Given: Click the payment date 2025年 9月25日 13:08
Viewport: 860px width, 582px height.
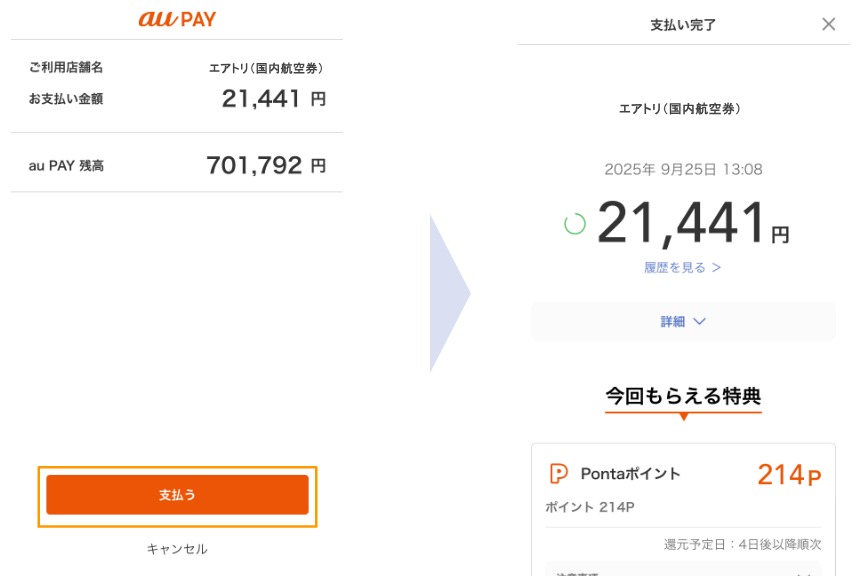Looking at the screenshot, I should [x=683, y=170].
